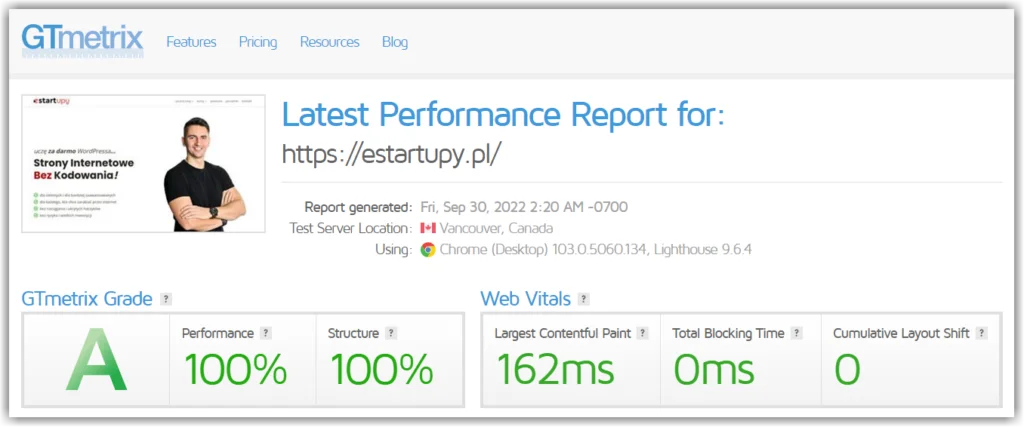This screenshot has width=1024, height=427.
Task: Open the Features menu item
Action: (x=191, y=42)
